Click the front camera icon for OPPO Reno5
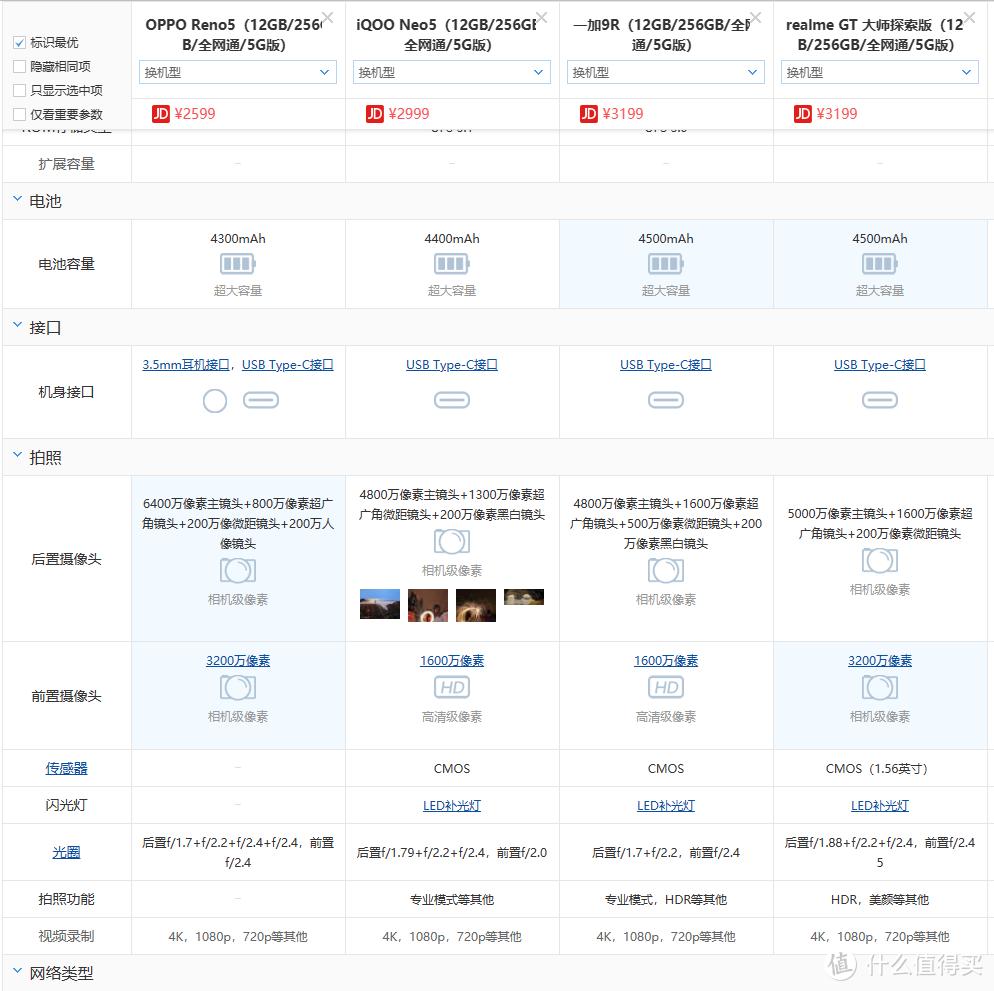This screenshot has width=994, height=991. 237,686
